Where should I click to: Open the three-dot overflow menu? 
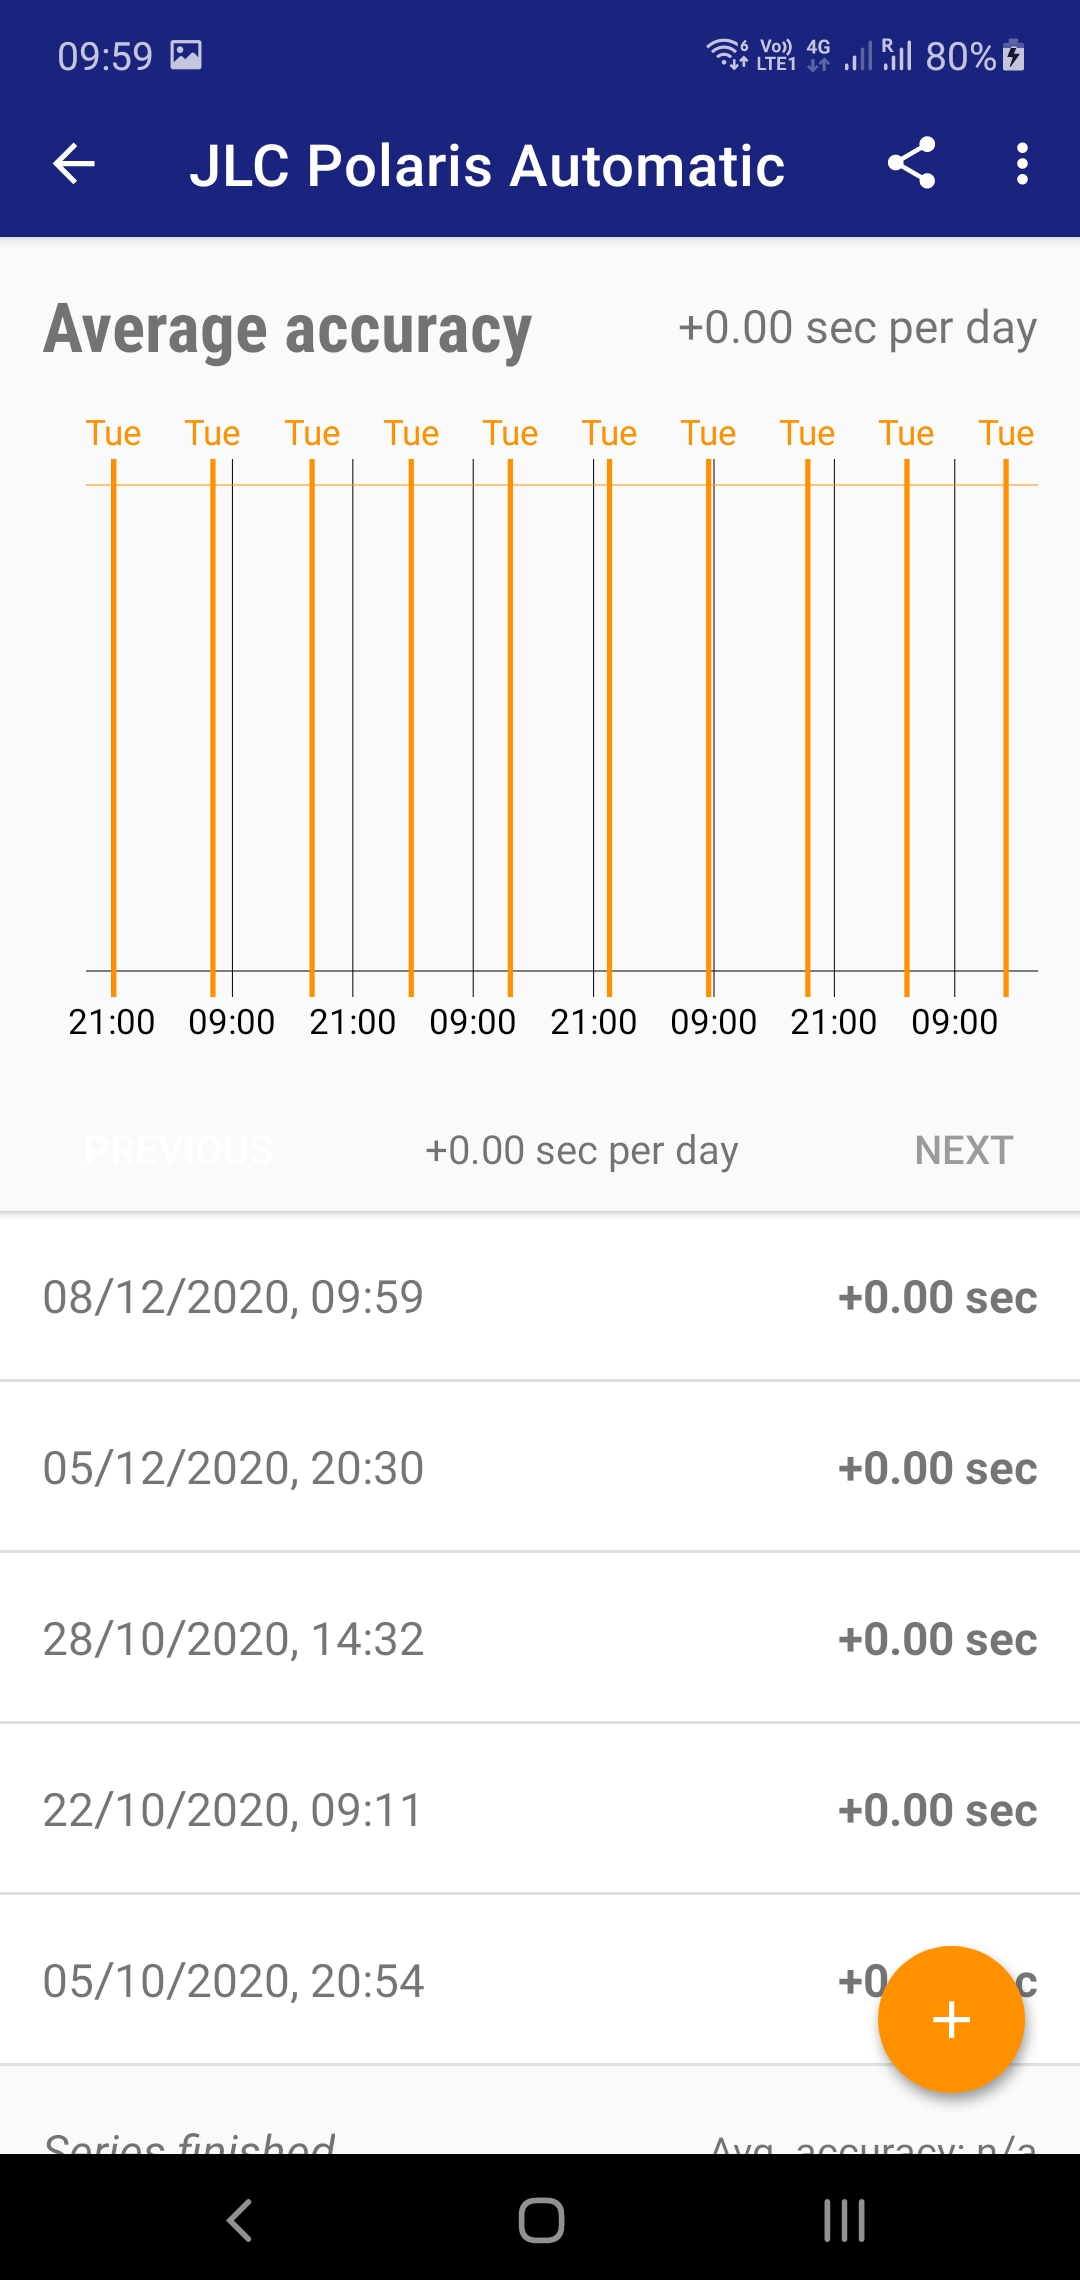click(1021, 163)
